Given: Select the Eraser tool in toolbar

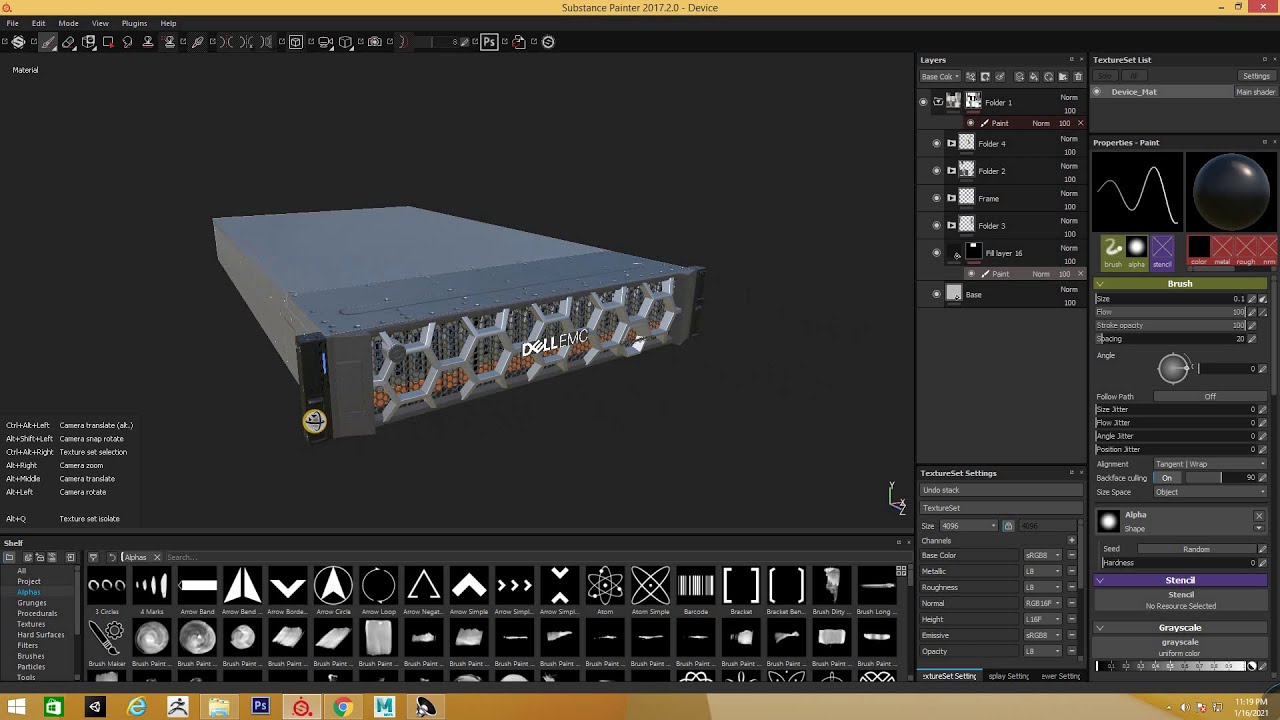Looking at the screenshot, I should 68,42.
